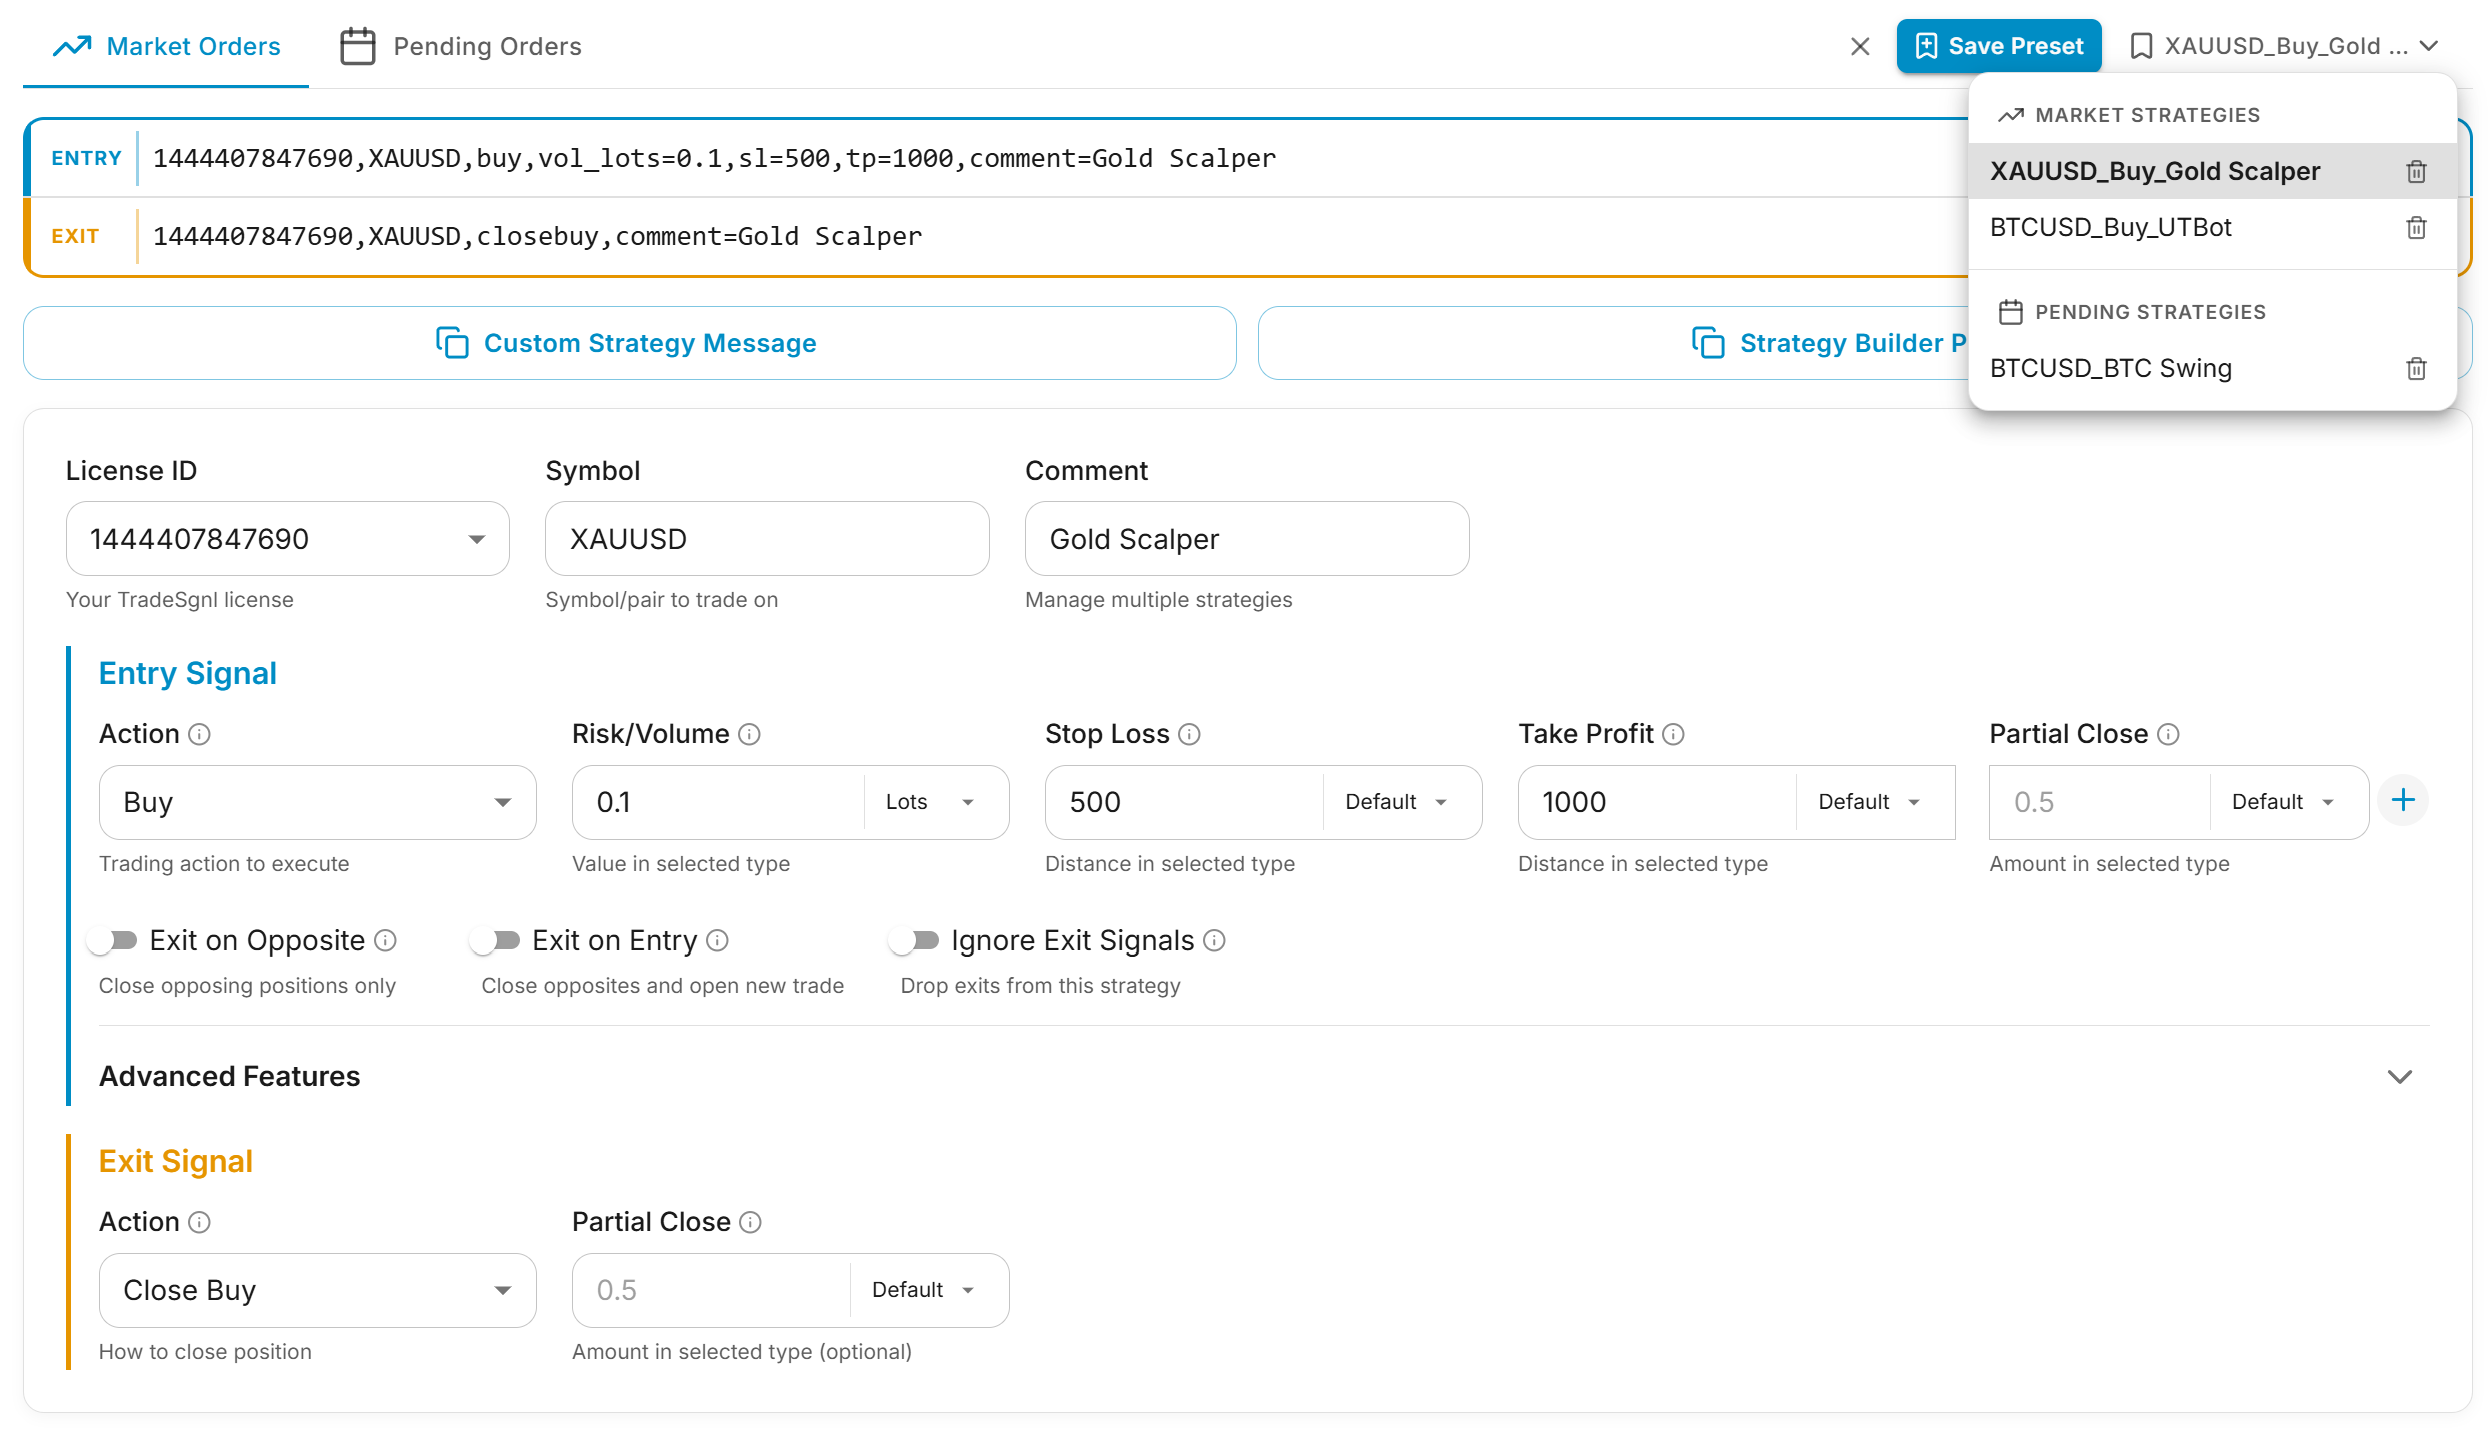The height and width of the screenshot is (1429, 2492).
Task: Click the ENTRY message text line
Action: click(714, 158)
